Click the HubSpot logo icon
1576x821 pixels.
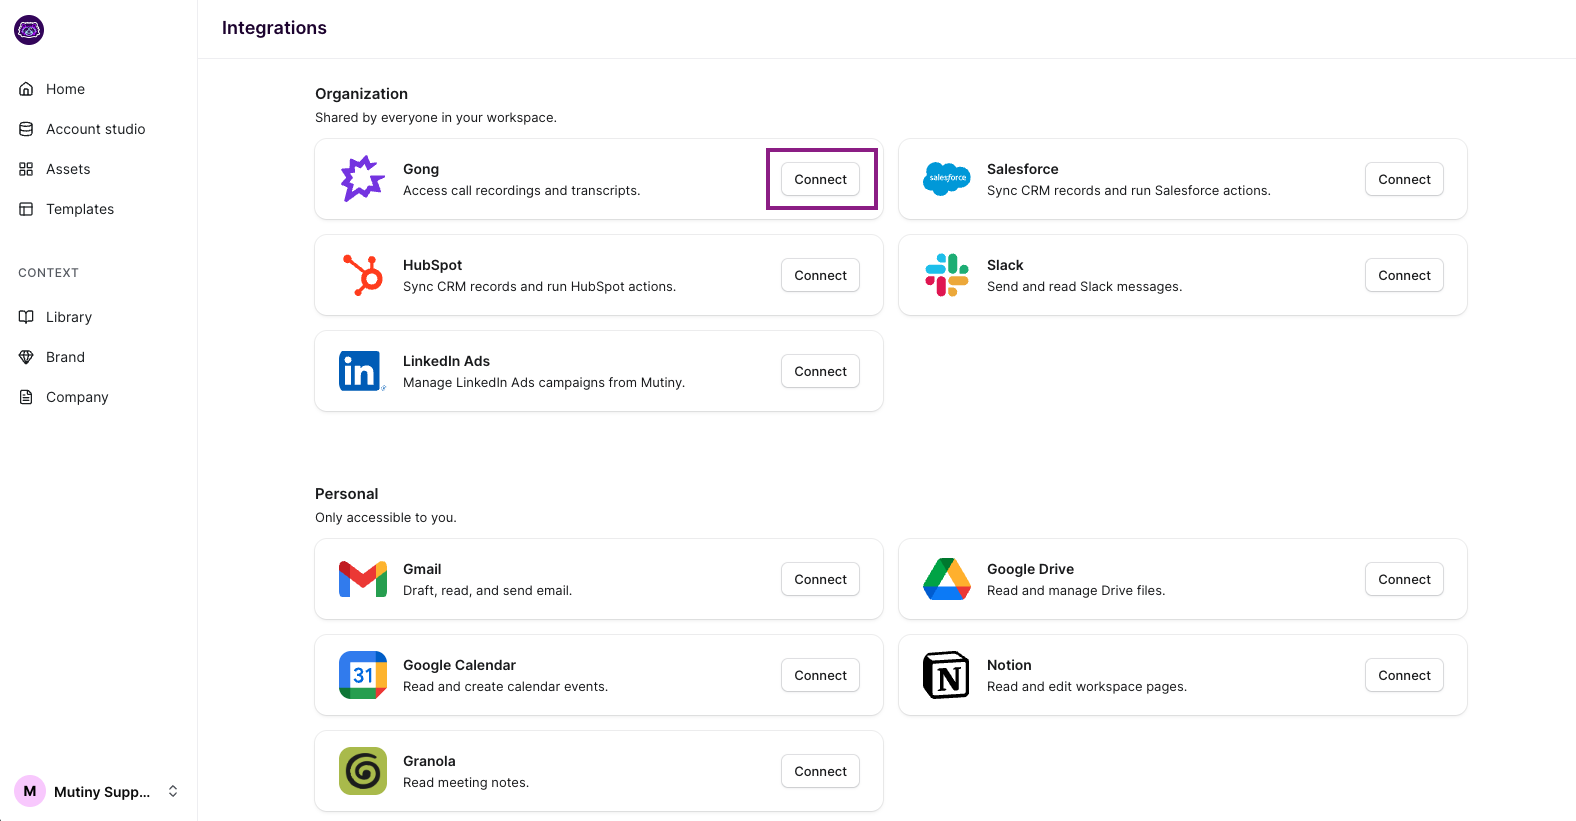363,275
